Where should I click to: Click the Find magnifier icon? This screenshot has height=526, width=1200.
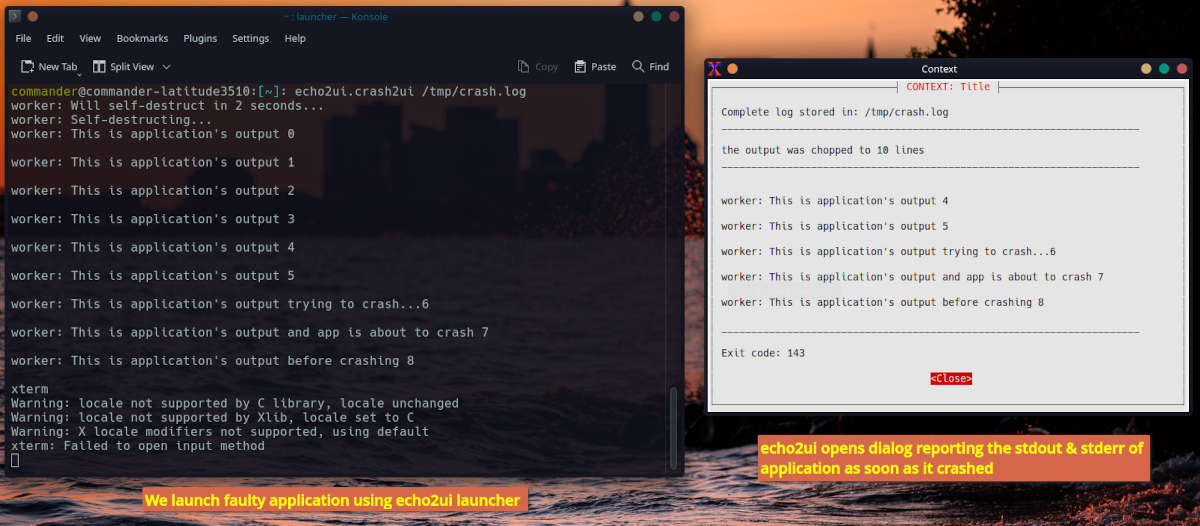click(x=638, y=67)
